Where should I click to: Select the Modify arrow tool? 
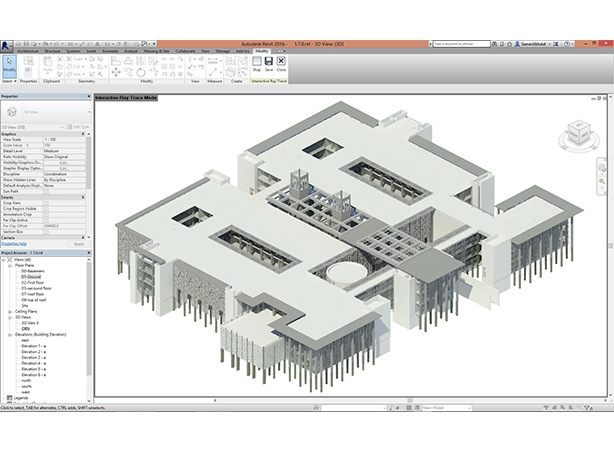tap(9, 65)
